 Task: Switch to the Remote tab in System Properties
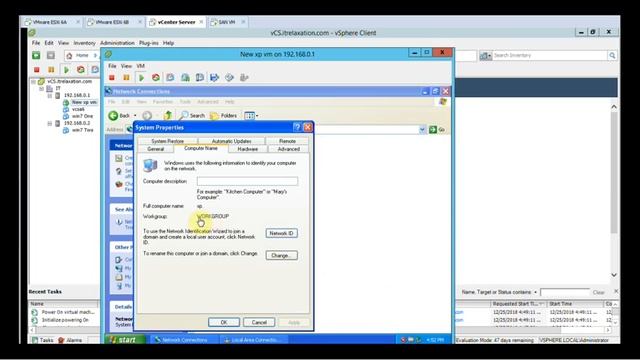click(287, 141)
